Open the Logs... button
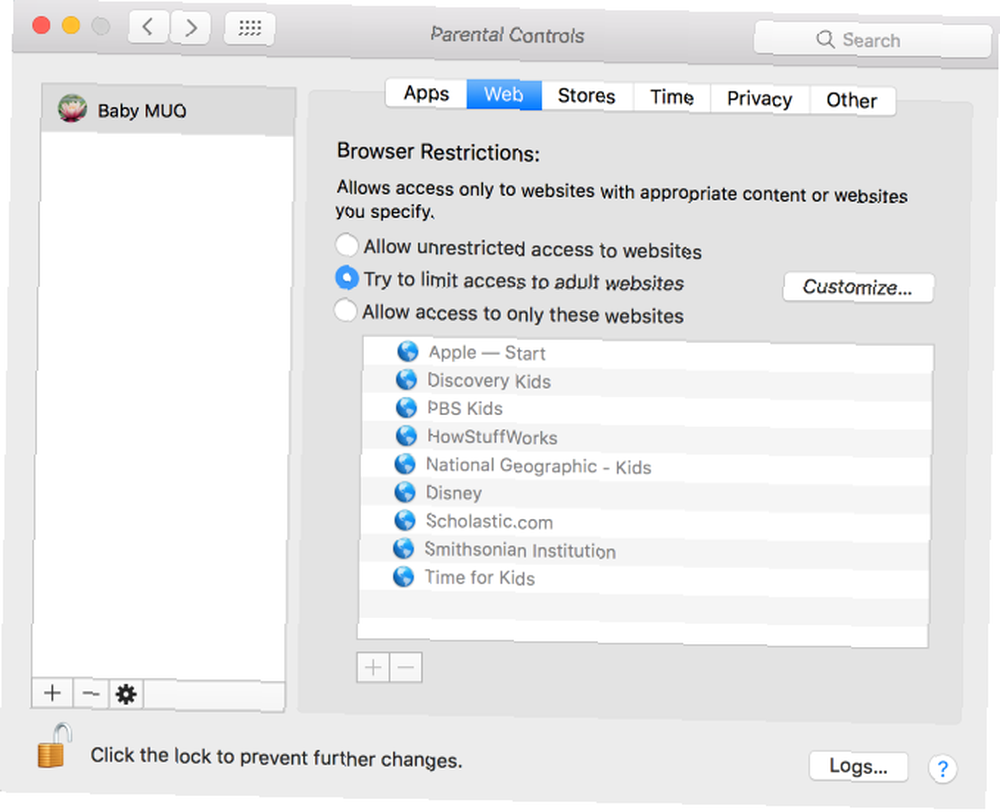Image resolution: width=1000 pixels, height=812 pixels. click(858, 766)
